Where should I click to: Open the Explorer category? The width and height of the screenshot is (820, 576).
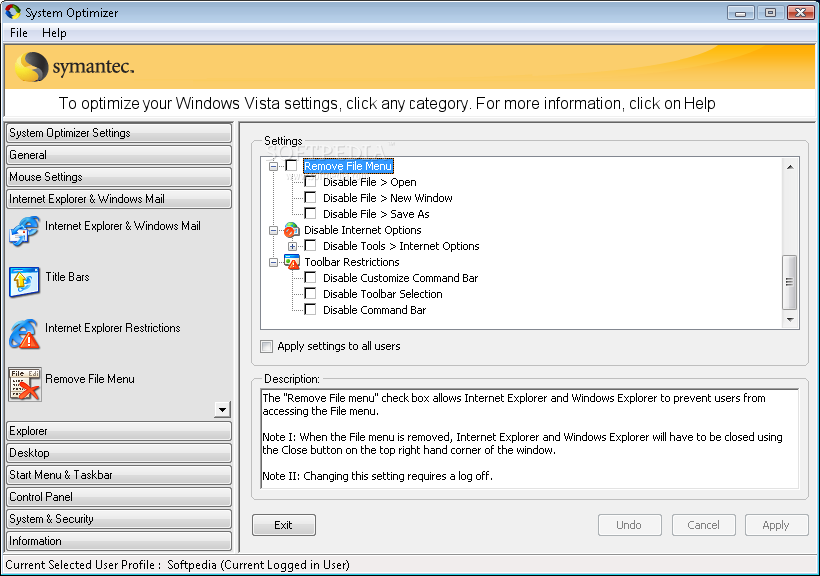119,431
